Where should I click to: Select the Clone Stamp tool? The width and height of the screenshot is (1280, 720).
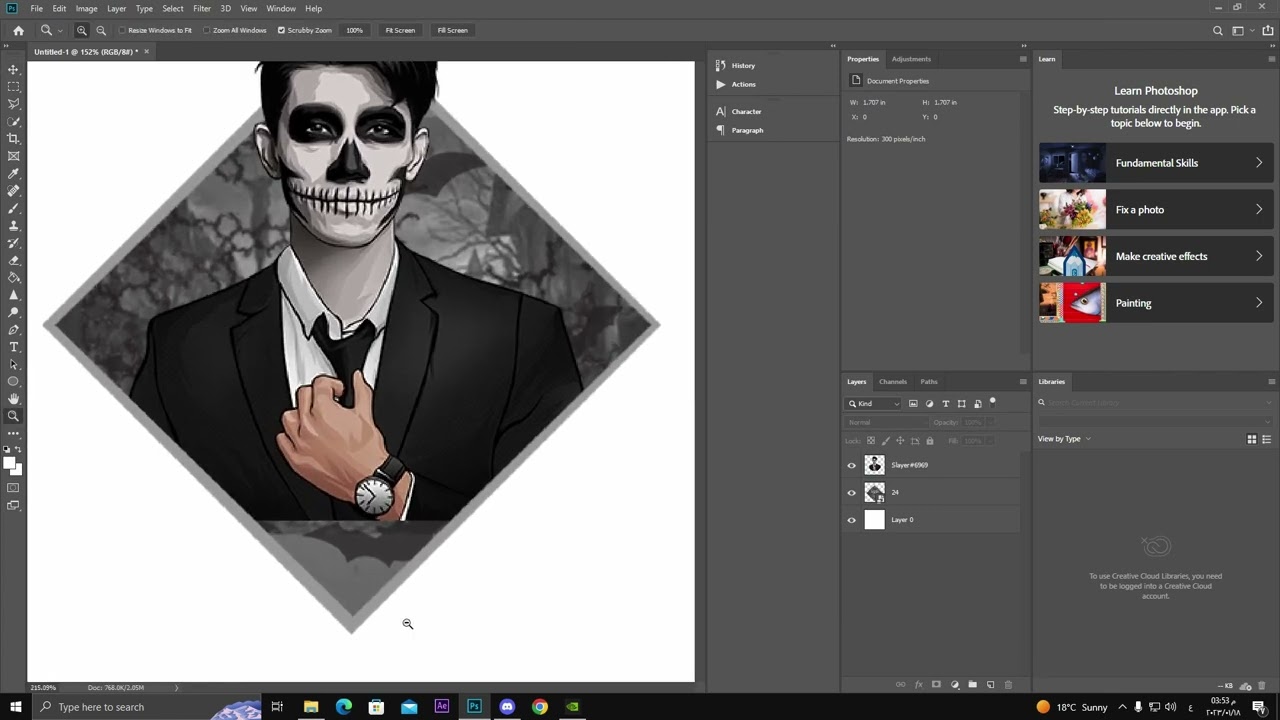(x=14, y=226)
